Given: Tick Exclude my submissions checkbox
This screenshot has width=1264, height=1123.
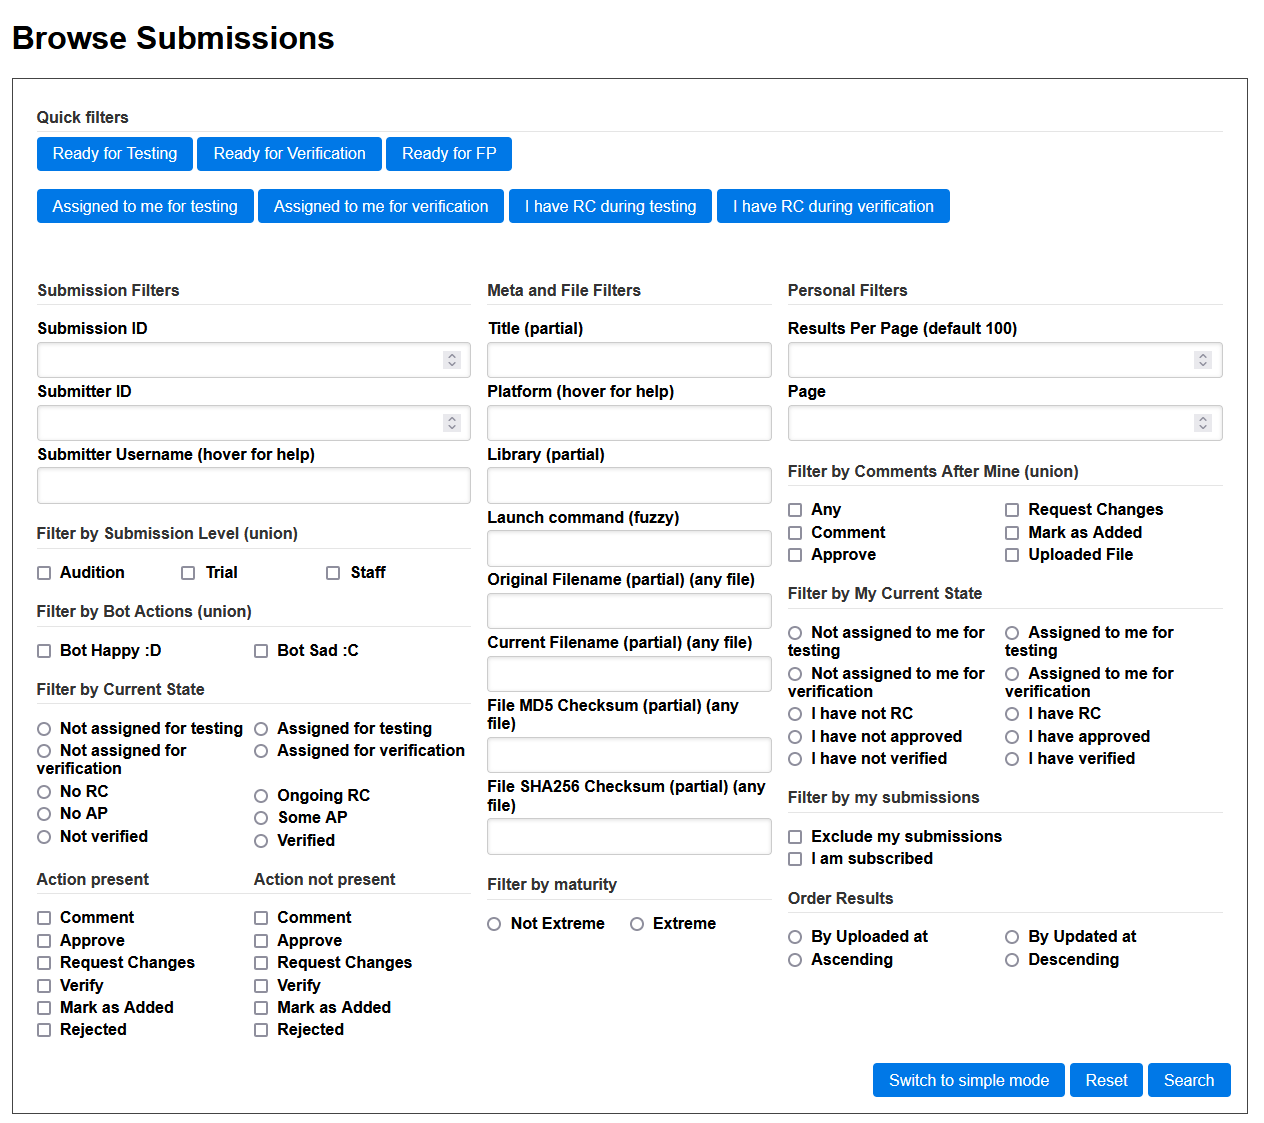Looking at the screenshot, I should pos(795,837).
